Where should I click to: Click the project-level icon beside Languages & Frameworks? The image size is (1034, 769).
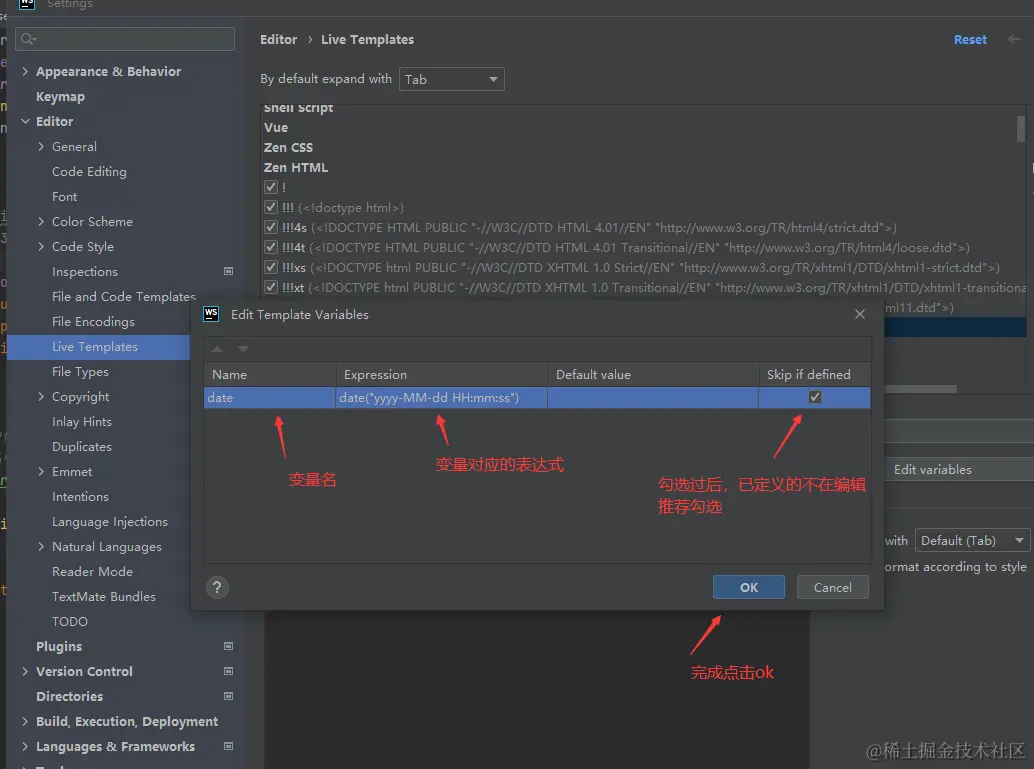(x=228, y=746)
